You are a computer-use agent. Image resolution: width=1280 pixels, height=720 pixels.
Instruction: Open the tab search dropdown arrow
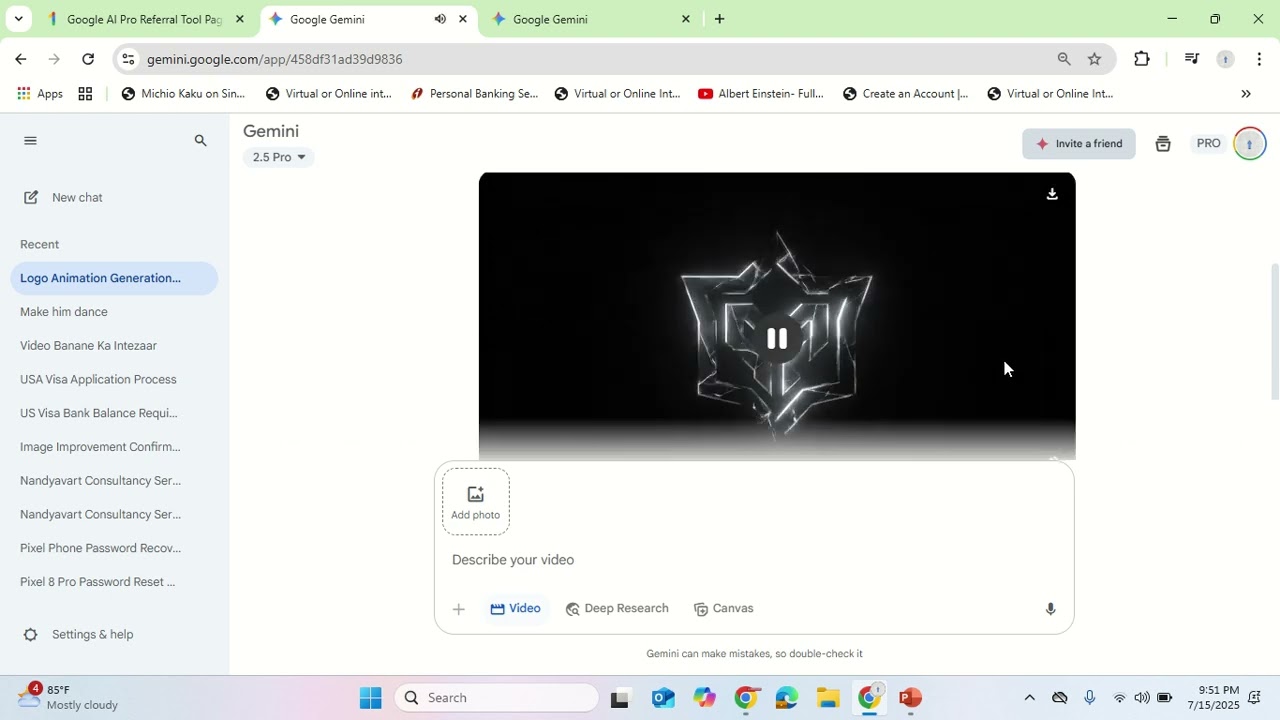point(18,19)
